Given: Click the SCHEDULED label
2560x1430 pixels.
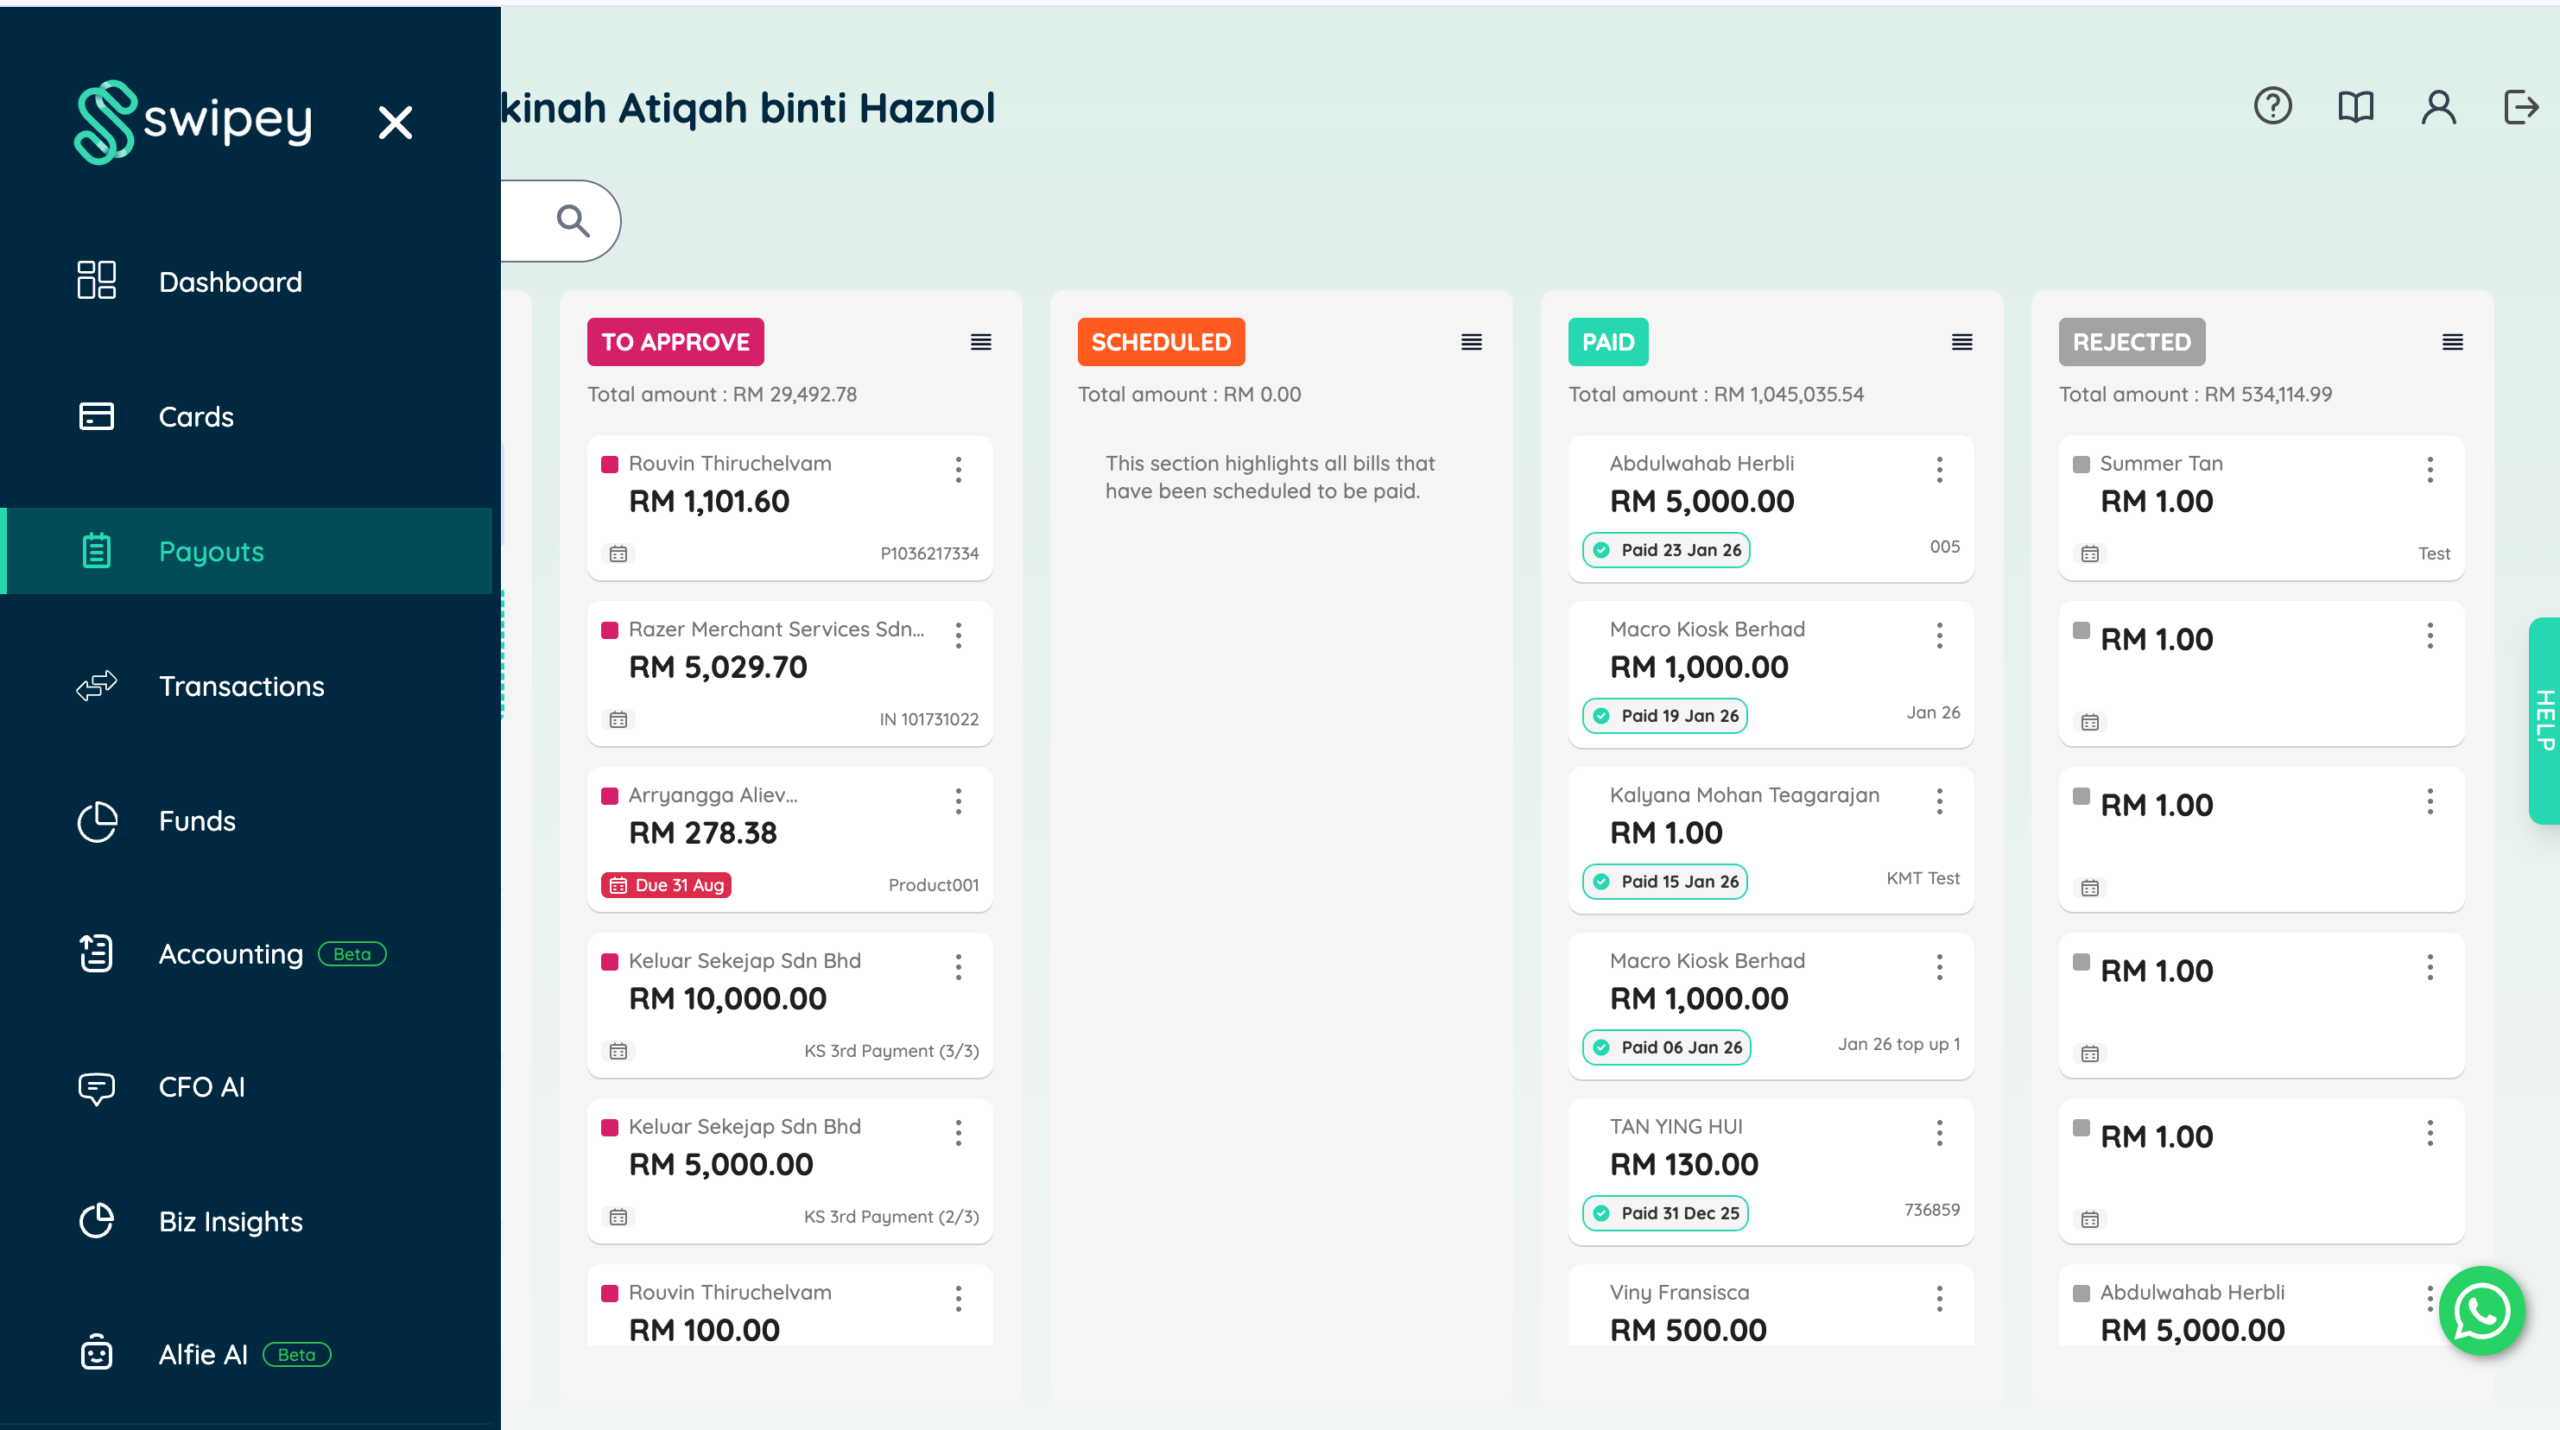Looking at the screenshot, I should [1161, 342].
